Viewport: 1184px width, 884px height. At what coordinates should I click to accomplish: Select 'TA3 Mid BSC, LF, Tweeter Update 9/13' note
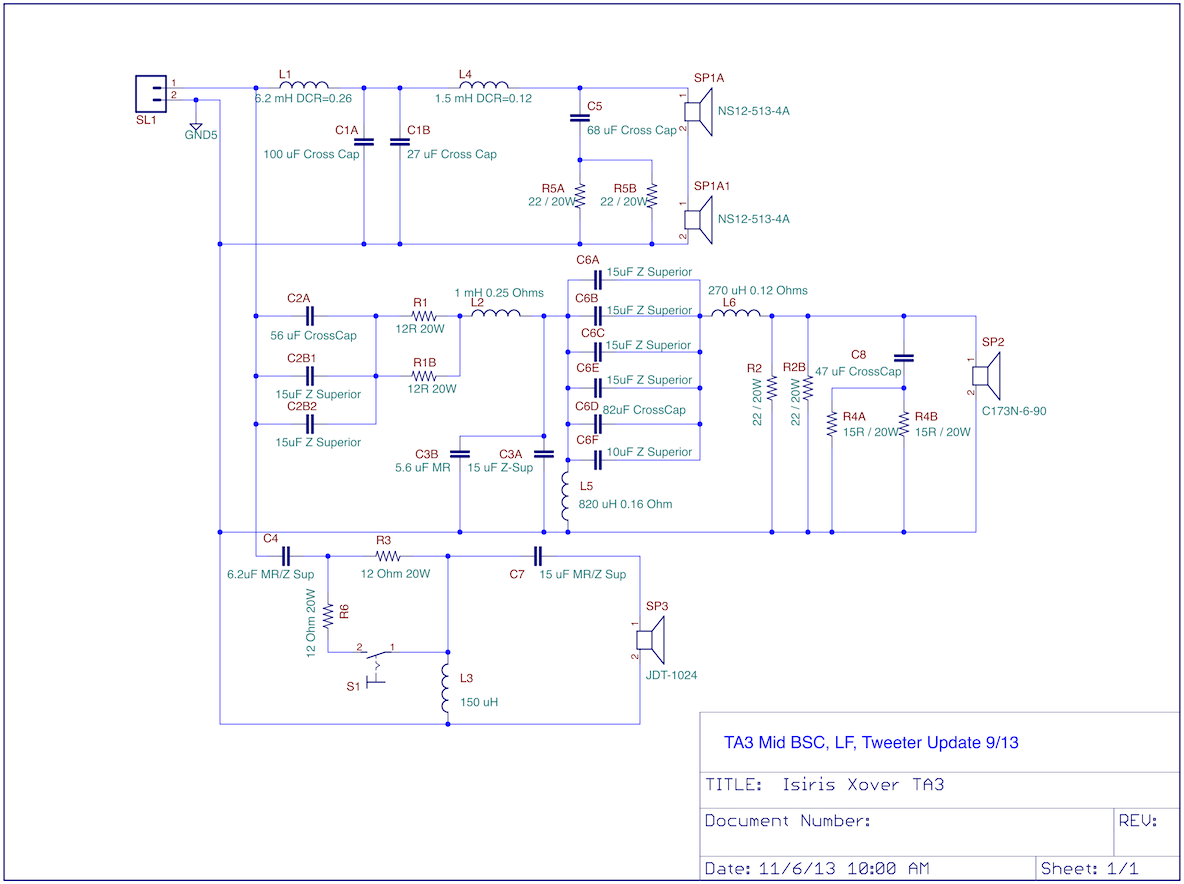pos(871,743)
